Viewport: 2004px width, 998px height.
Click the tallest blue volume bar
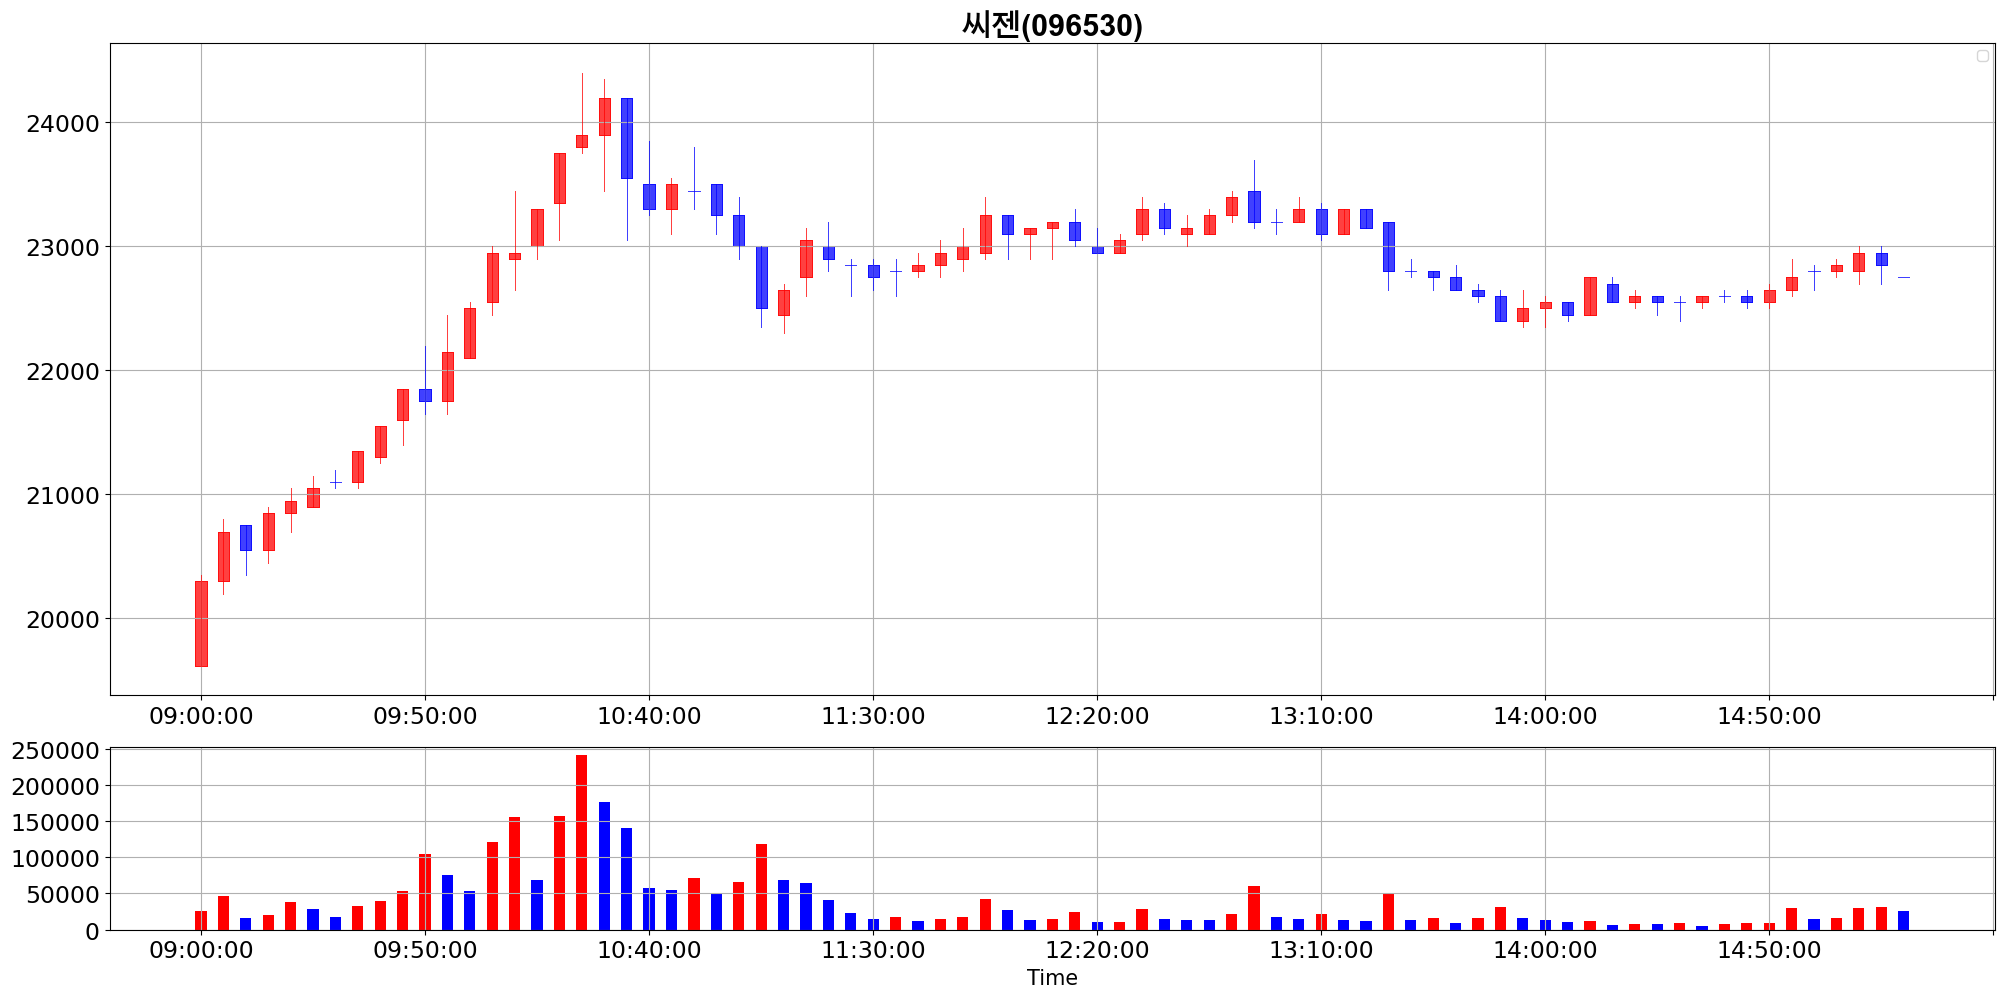(604, 866)
